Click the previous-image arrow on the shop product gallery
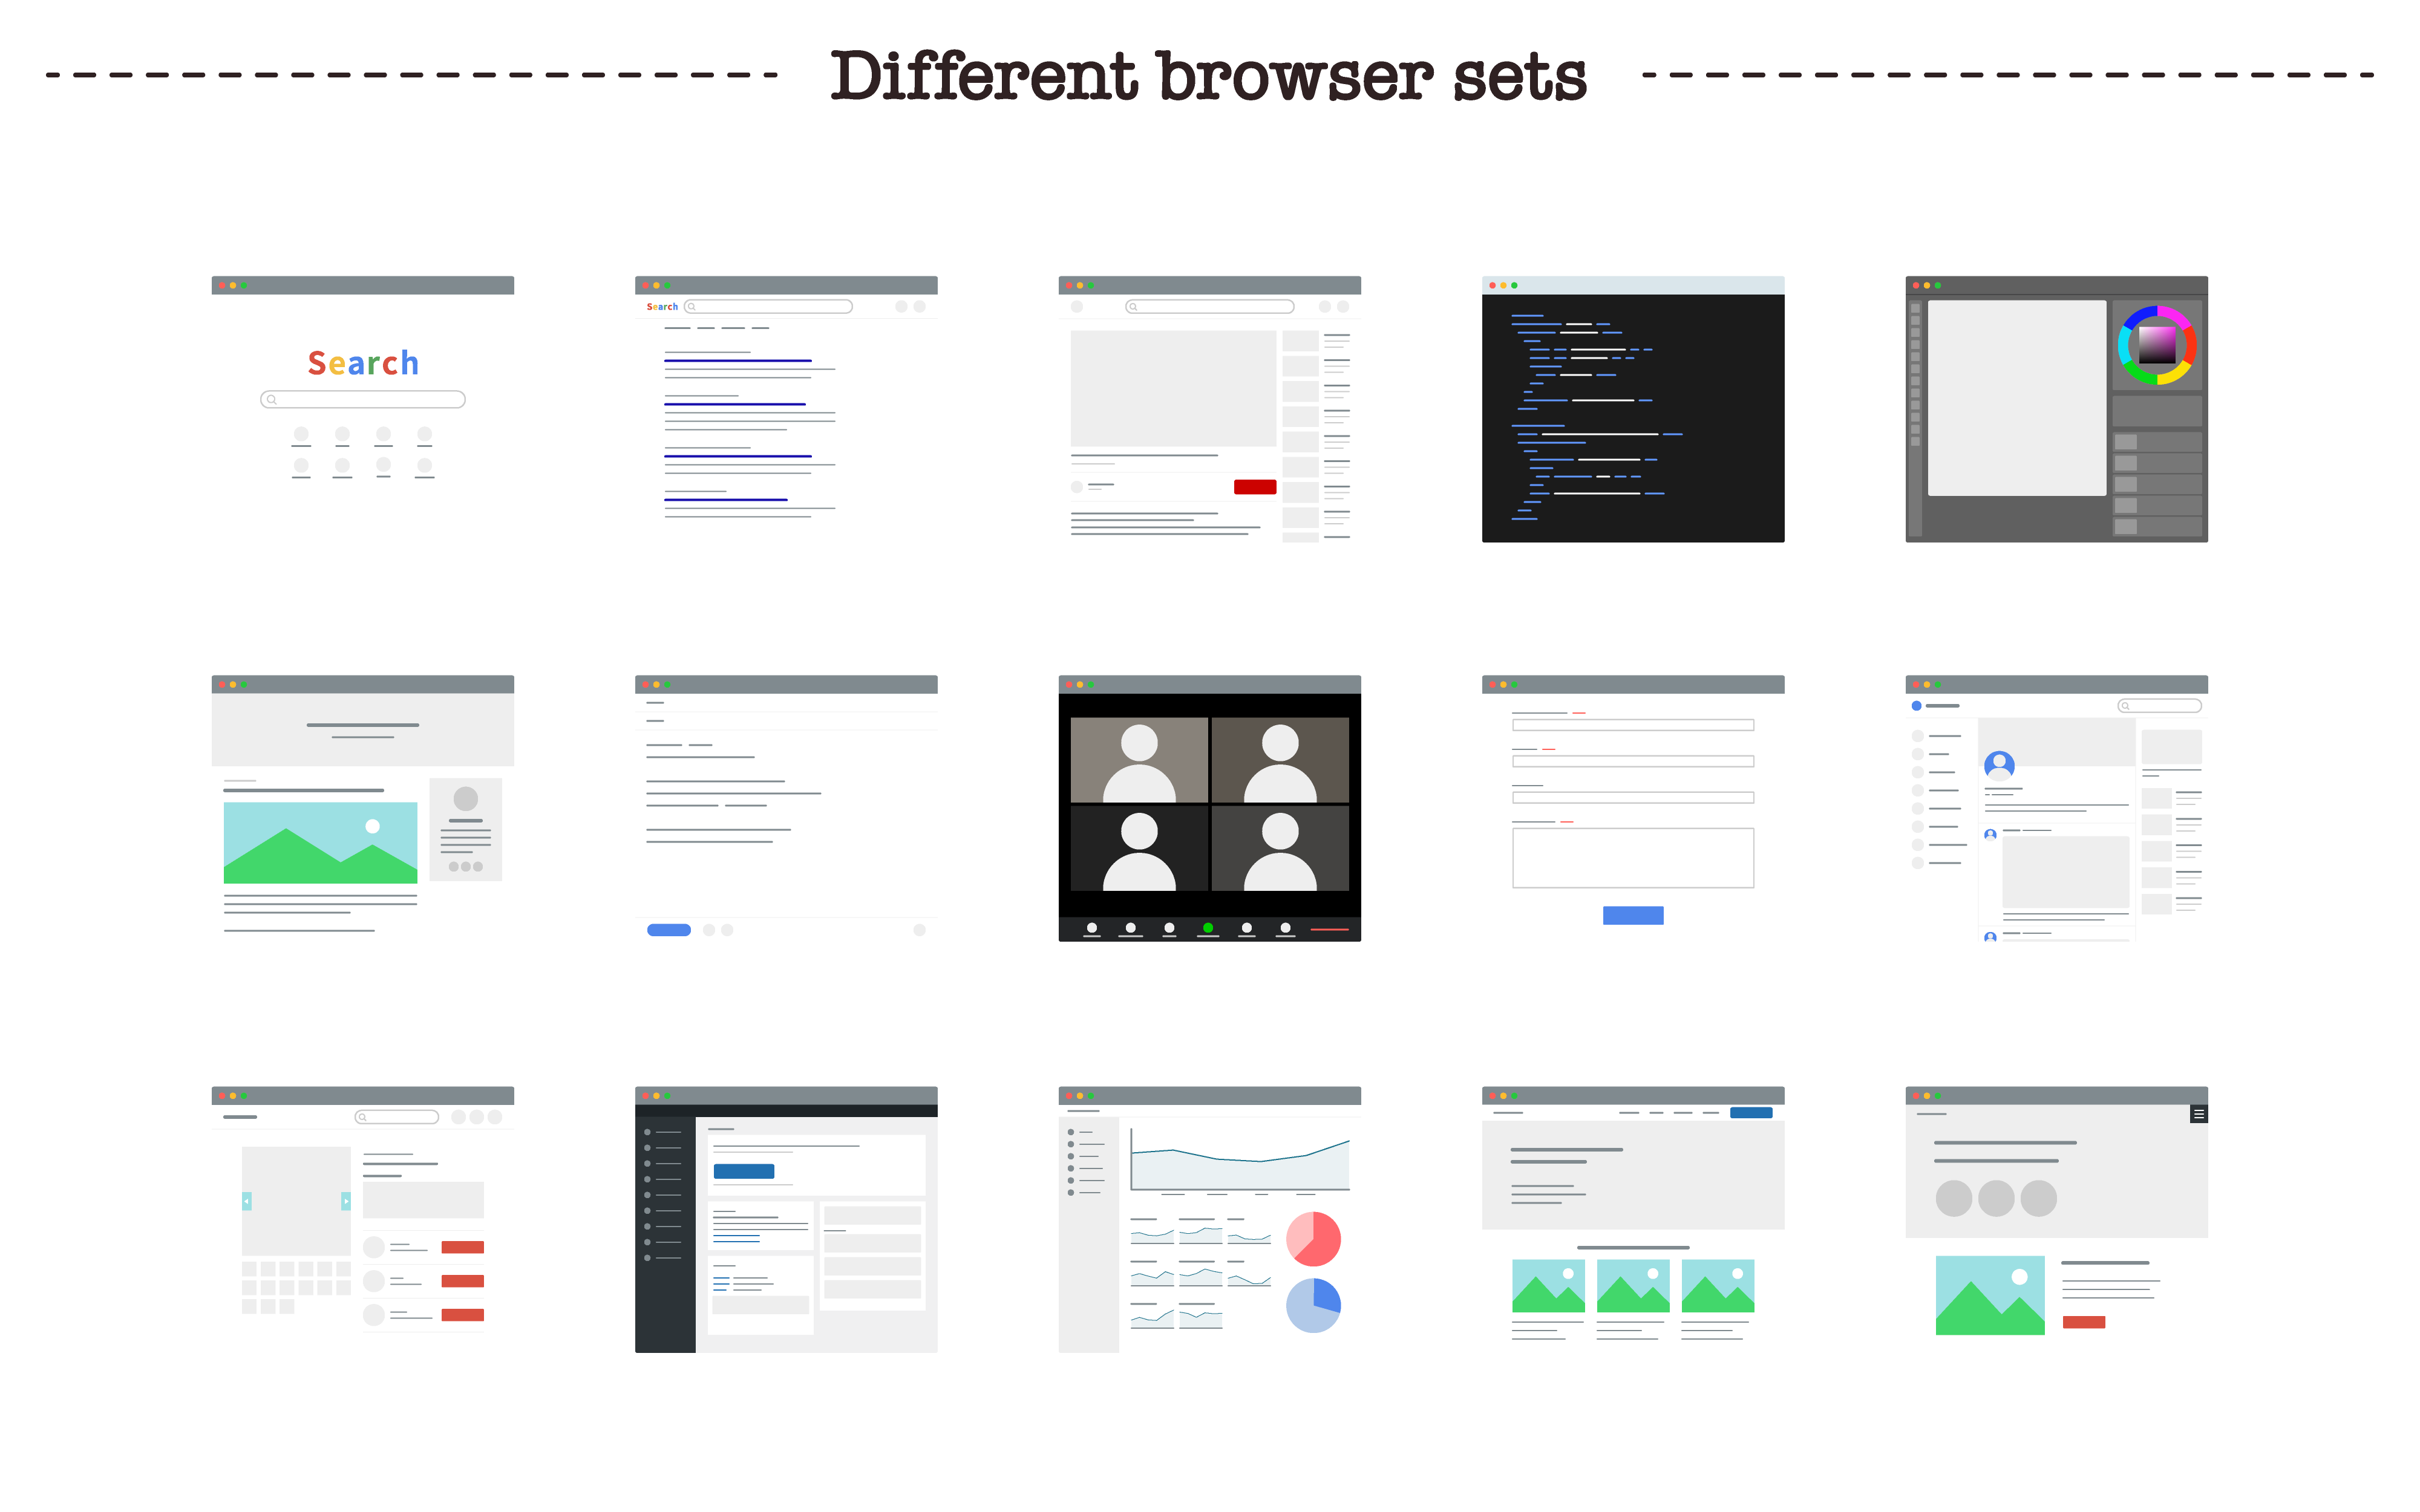This screenshot has height=1512, width=2420. tap(246, 1201)
